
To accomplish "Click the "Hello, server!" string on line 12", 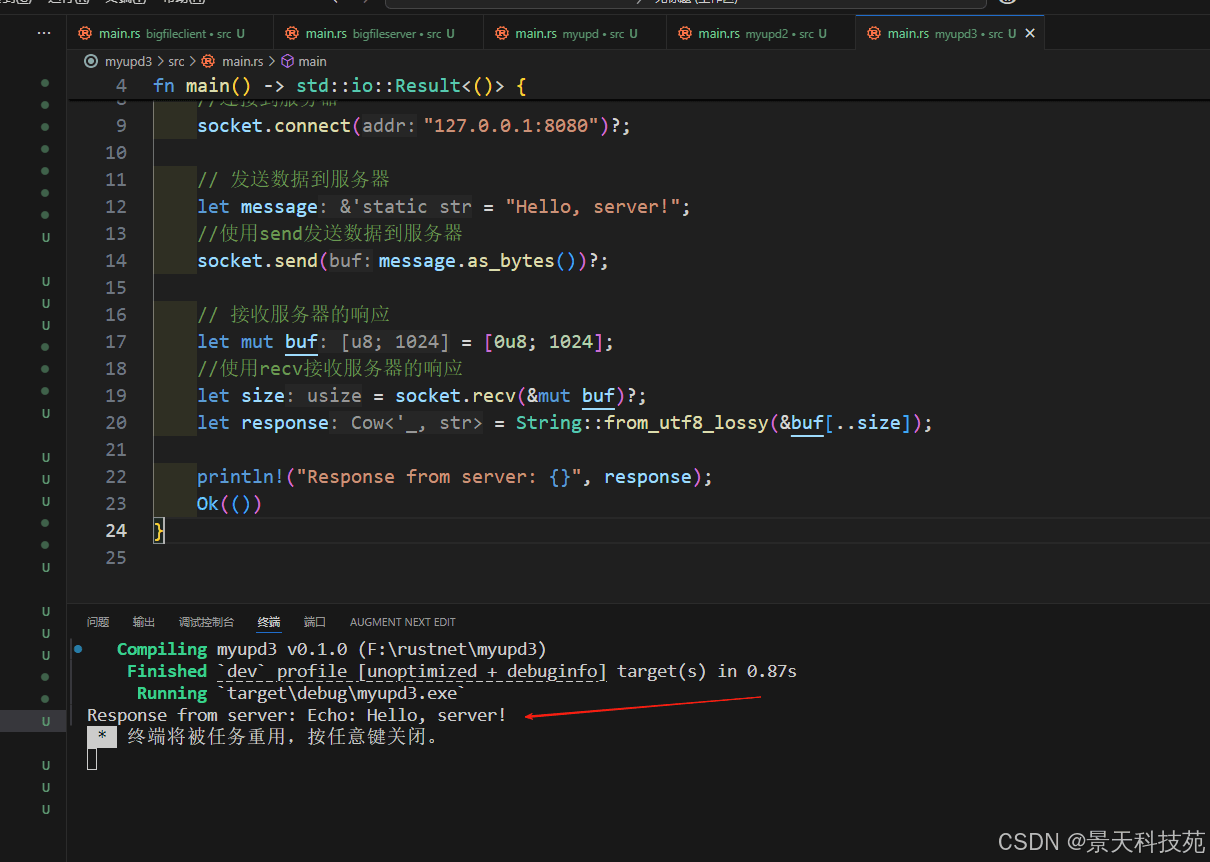I will point(593,207).
